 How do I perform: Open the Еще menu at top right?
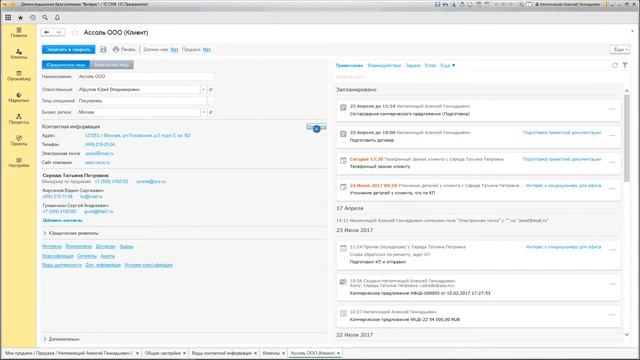620,49
